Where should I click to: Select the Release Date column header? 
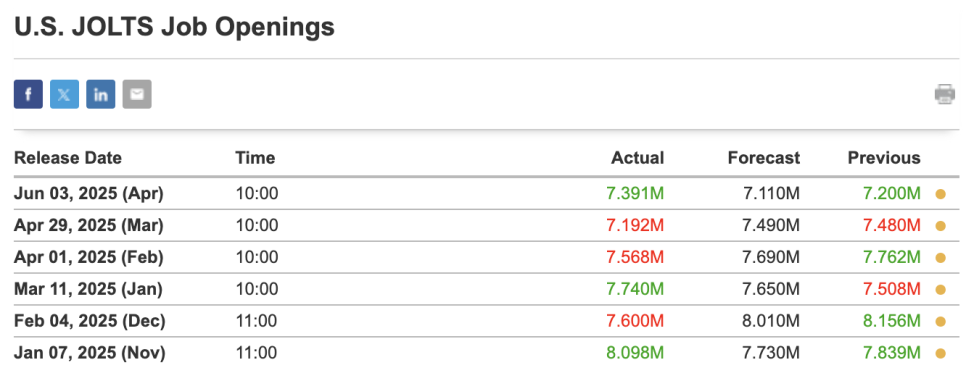coord(68,158)
